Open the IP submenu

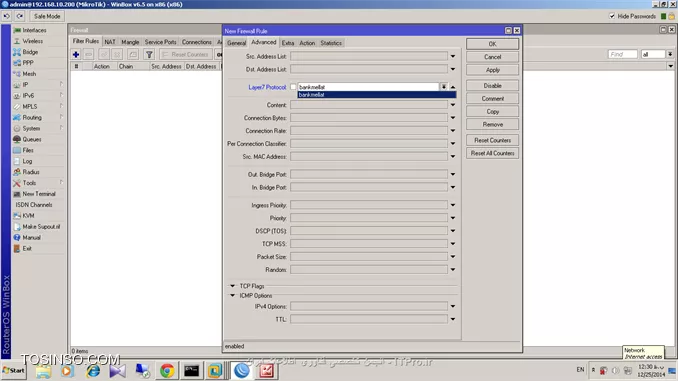coord(26,85)
